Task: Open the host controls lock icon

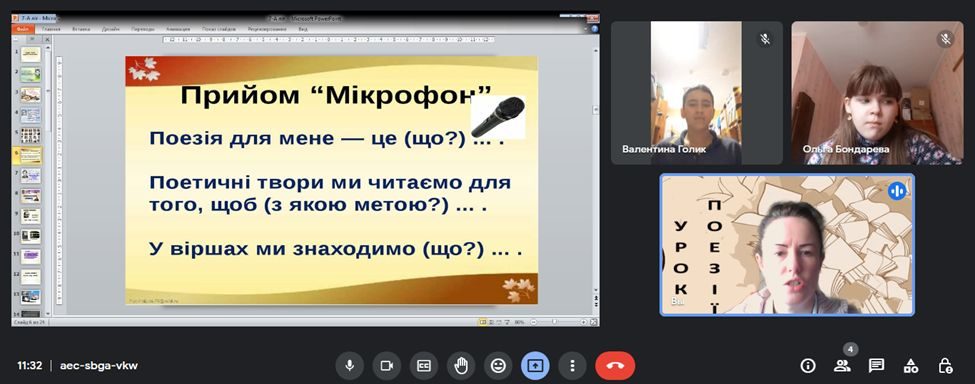Action: (x=945, y=365)
